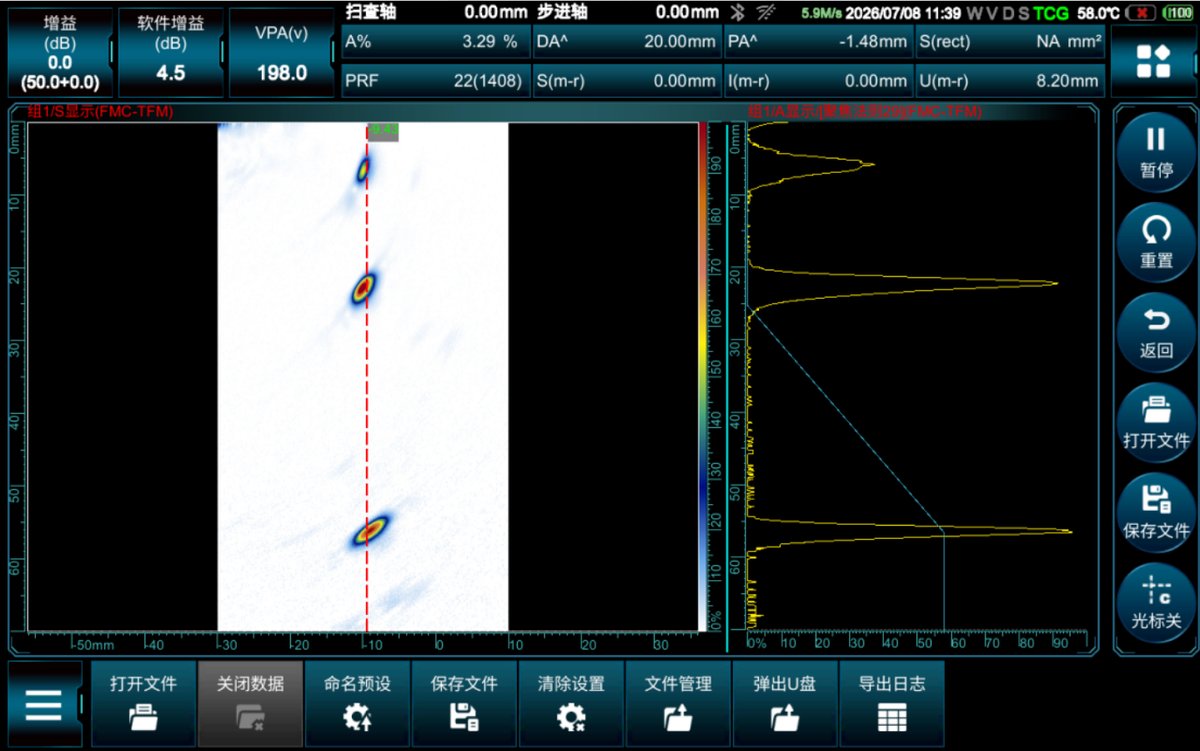
Task: Click the green cursor value tag on the red dashed line
Action: tap(384, 131)
